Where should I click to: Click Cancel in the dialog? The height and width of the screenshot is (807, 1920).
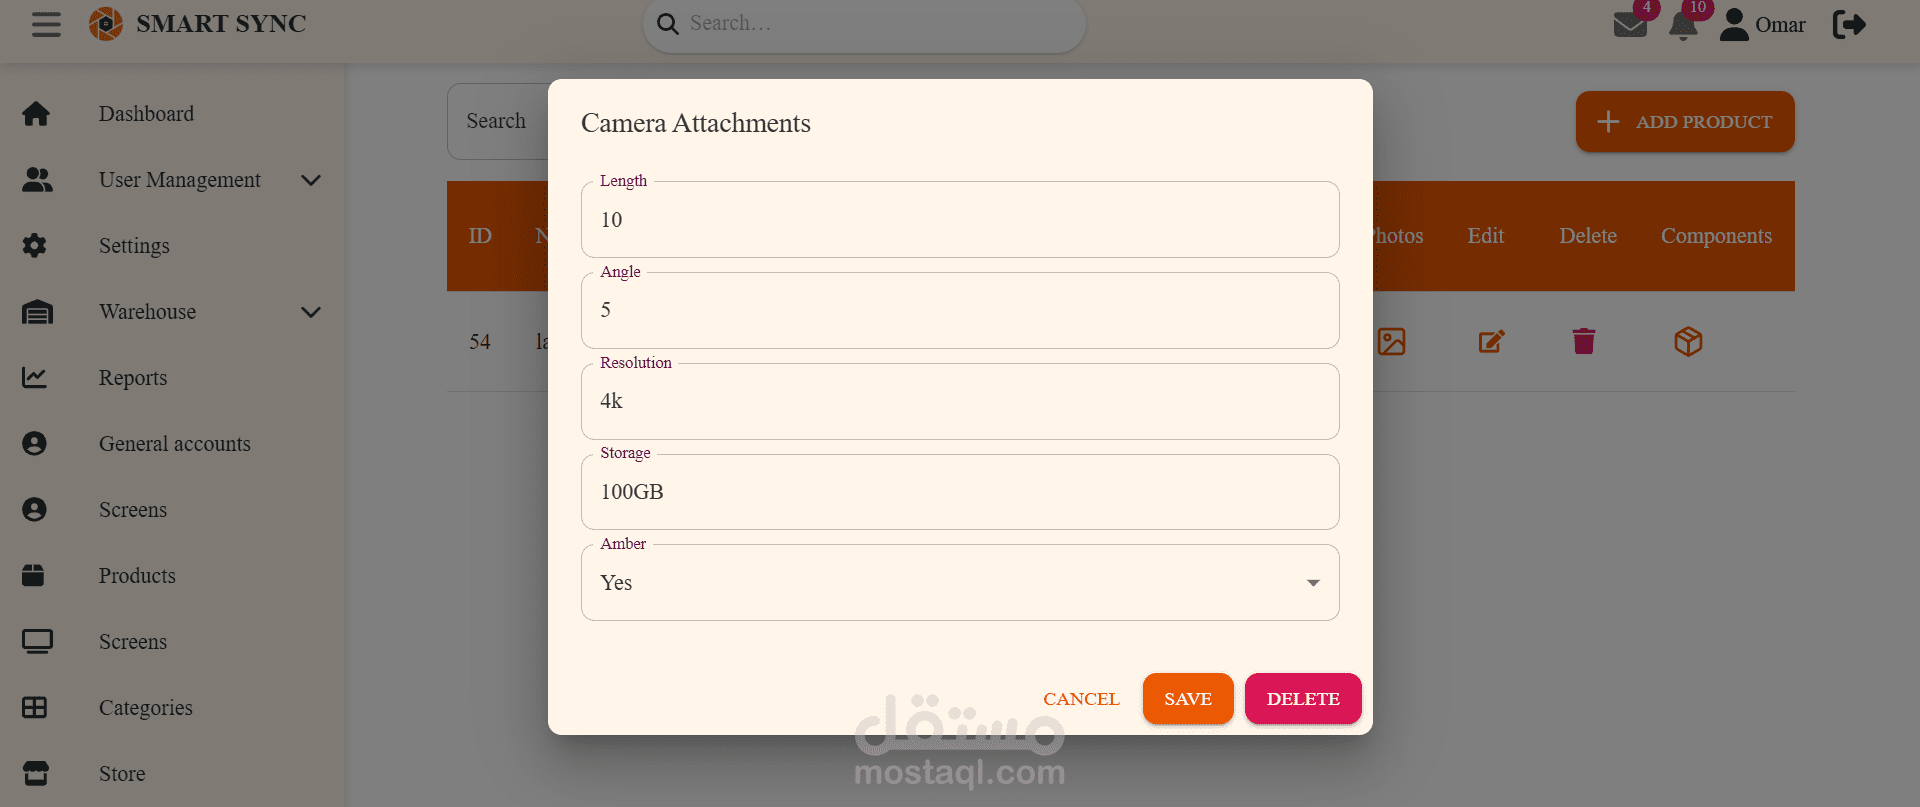pos(1081,699)
